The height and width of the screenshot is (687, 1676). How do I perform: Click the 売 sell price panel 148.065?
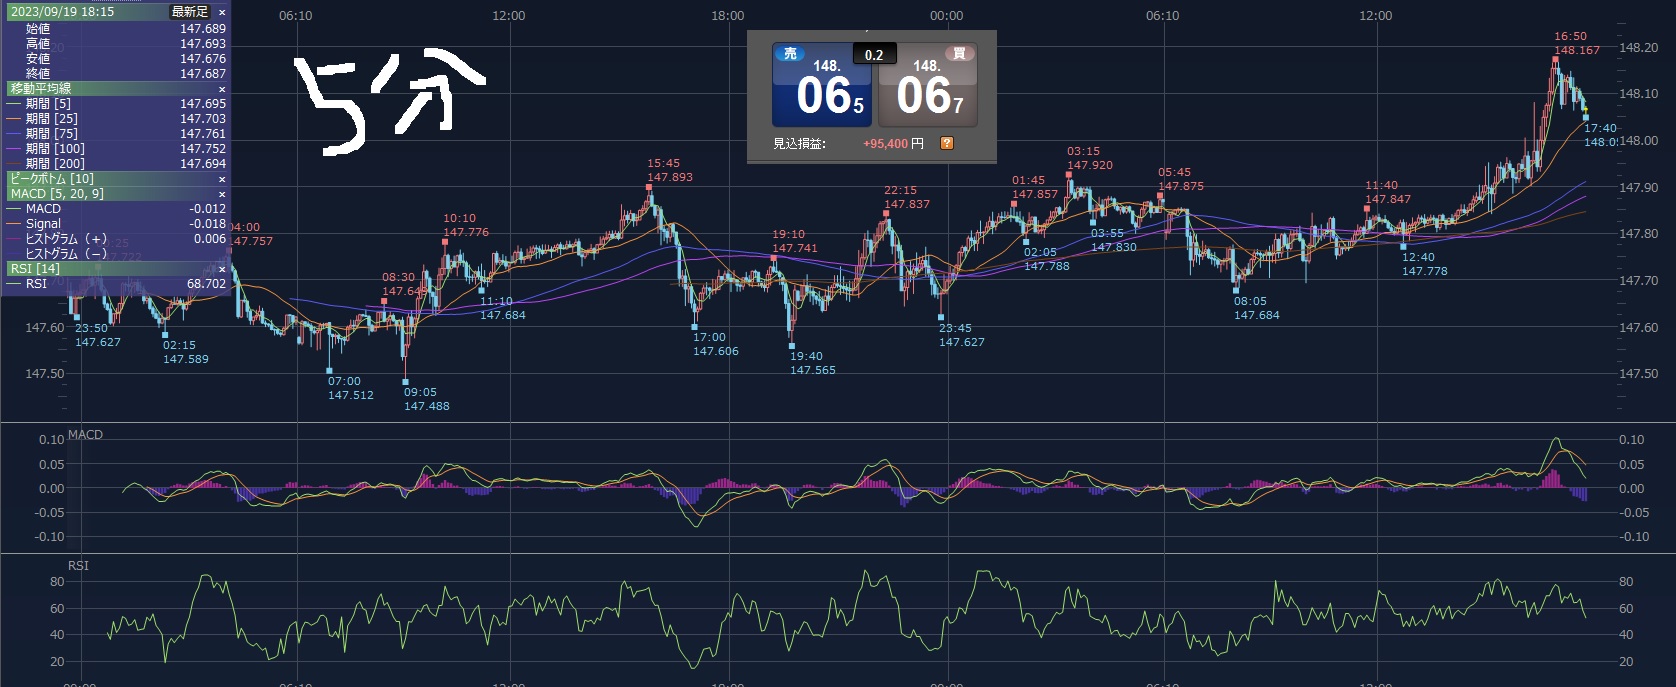(x=822, y=84)
